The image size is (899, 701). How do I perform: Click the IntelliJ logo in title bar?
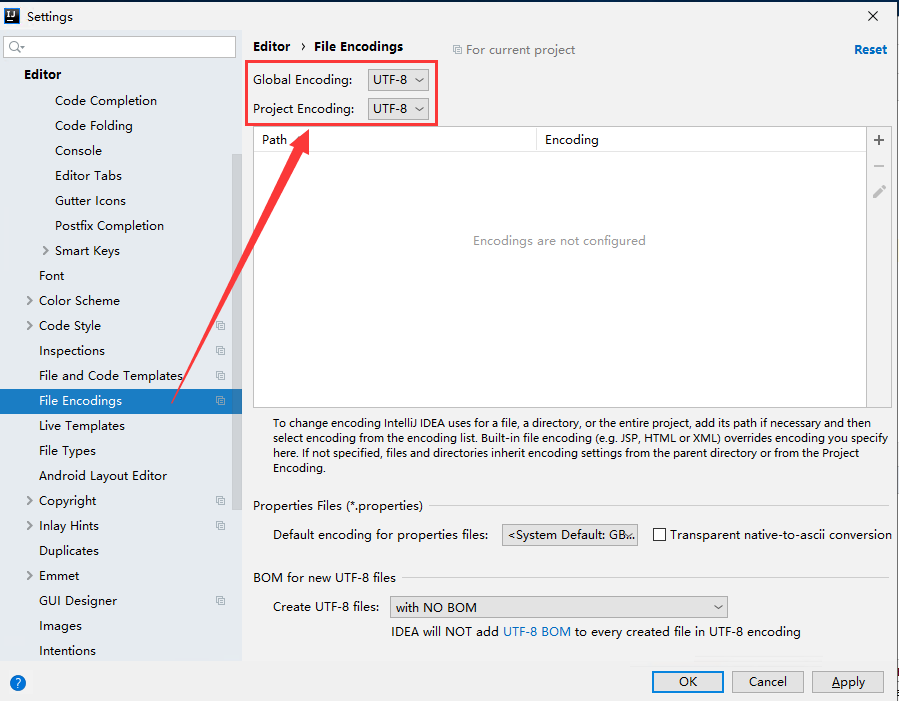12,16
